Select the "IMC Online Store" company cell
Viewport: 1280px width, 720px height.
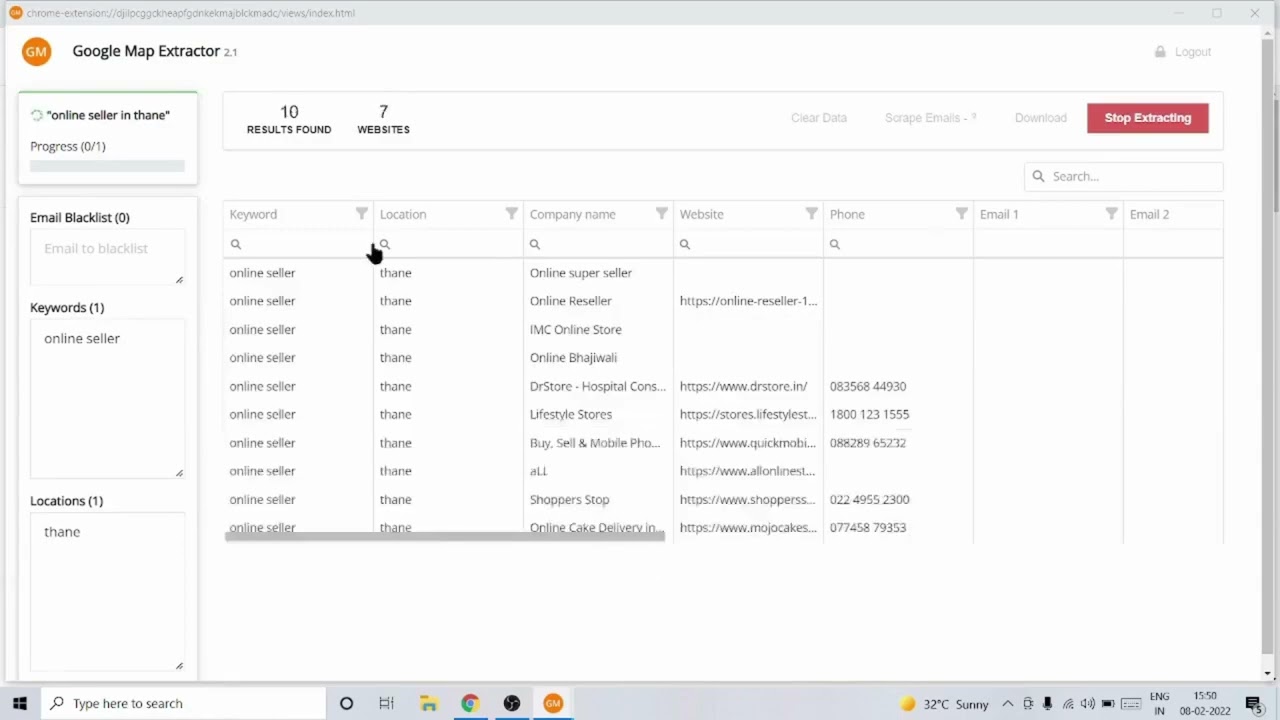tap(598, 329)
